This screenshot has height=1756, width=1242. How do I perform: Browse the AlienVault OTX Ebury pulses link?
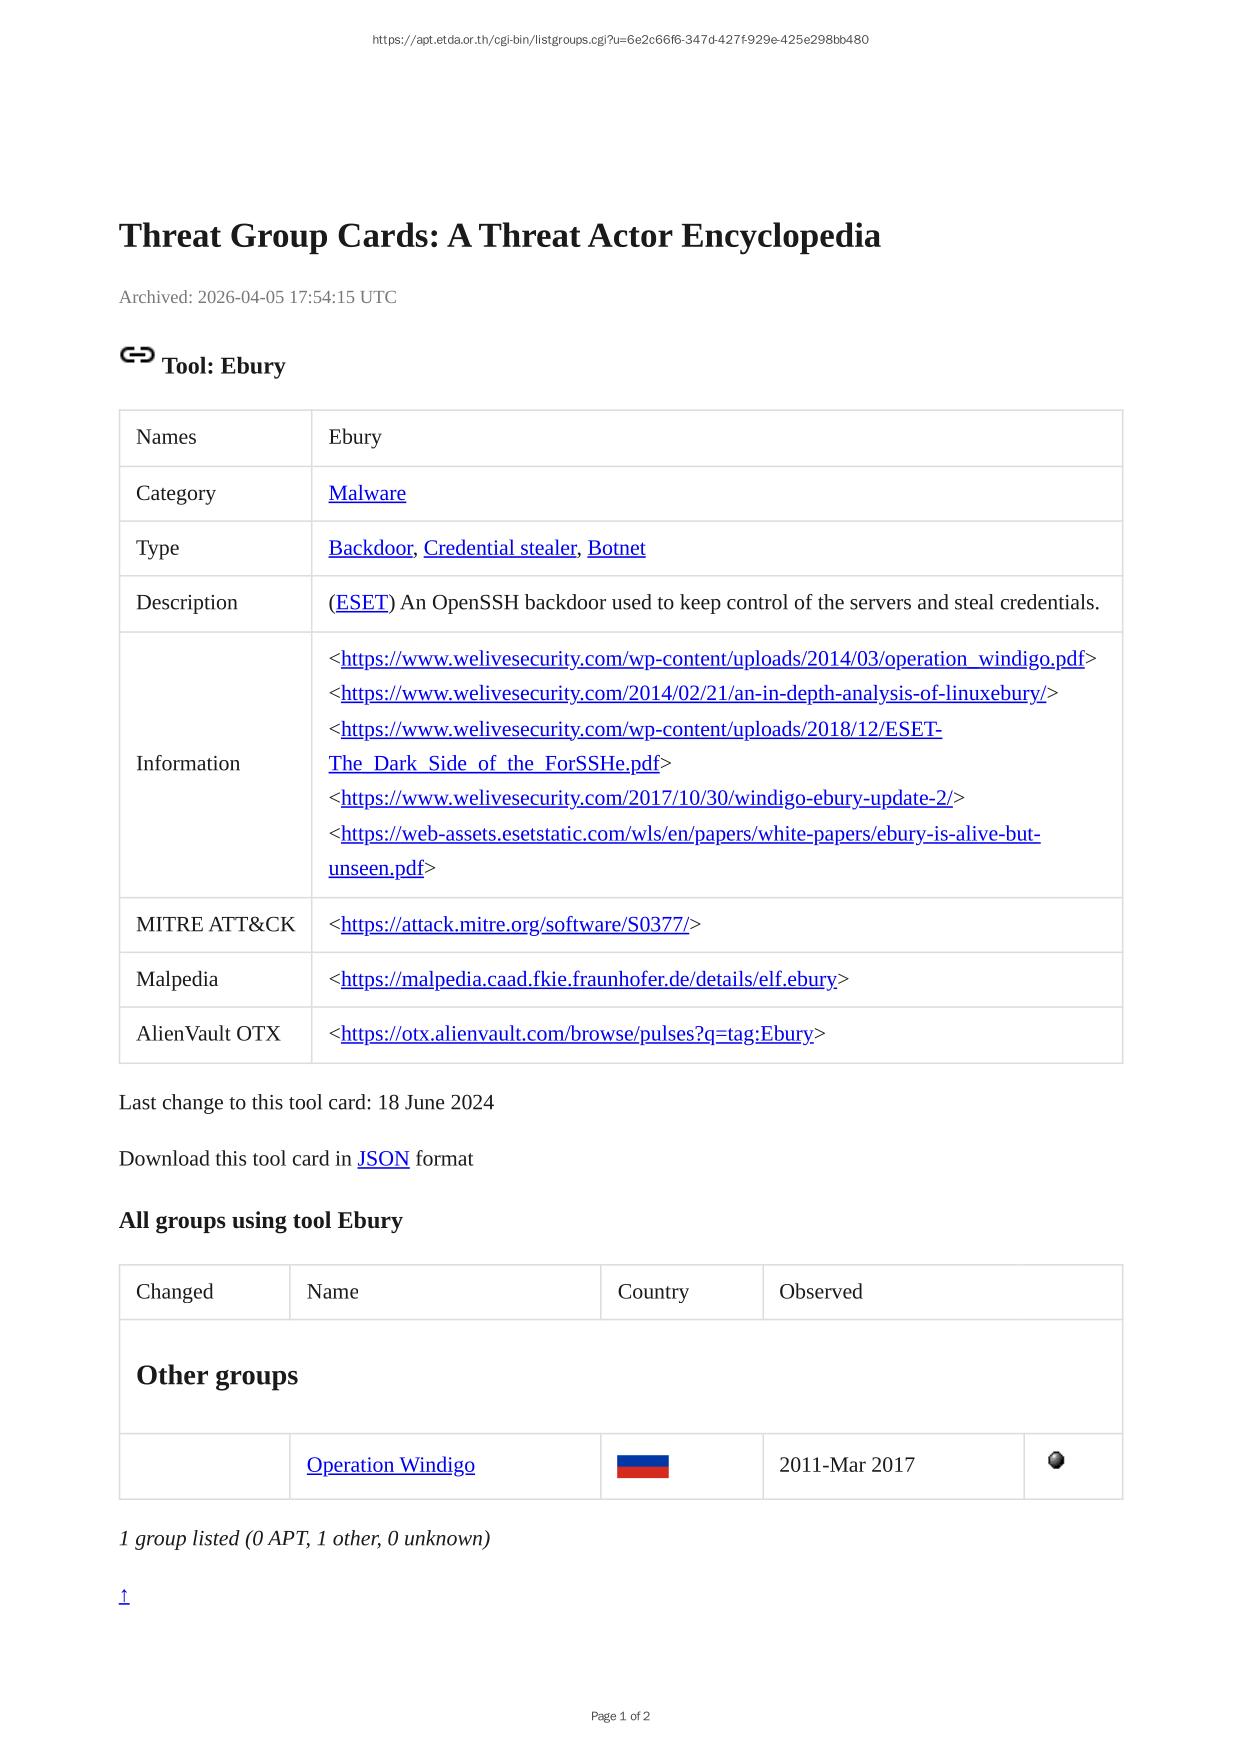(576, 1034)
